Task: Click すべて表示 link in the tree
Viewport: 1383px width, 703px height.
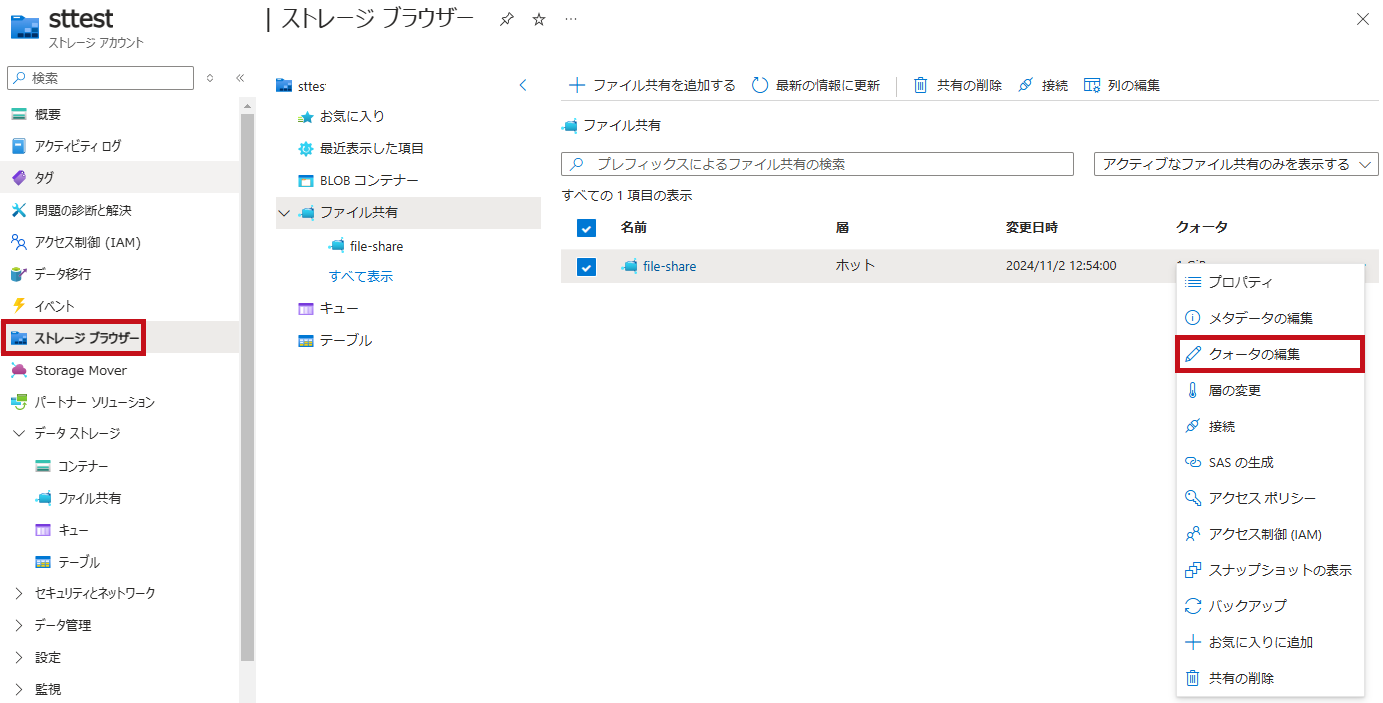Action: (x=361, y=276)
